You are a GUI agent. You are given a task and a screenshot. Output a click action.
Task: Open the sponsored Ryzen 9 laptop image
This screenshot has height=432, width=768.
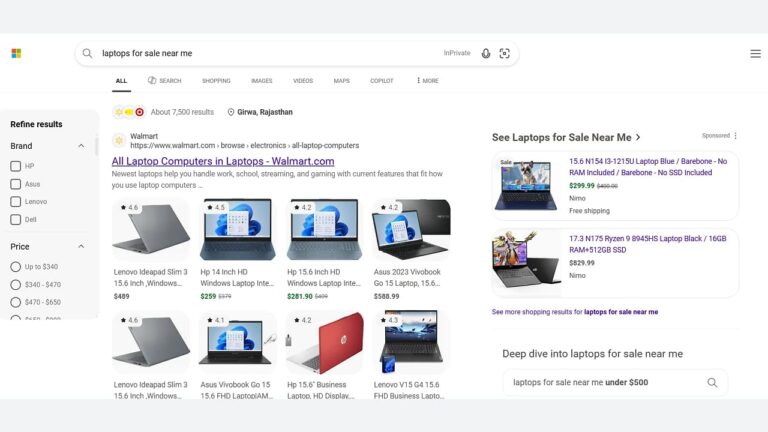[526, 263]
